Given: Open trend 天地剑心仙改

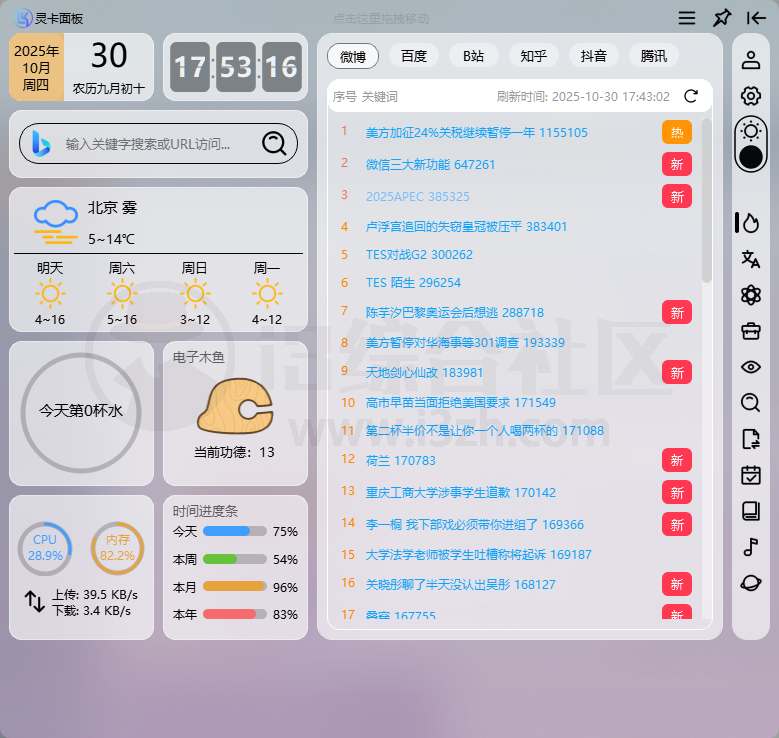Looking at the screenshot, I should (x=424, y=372).
